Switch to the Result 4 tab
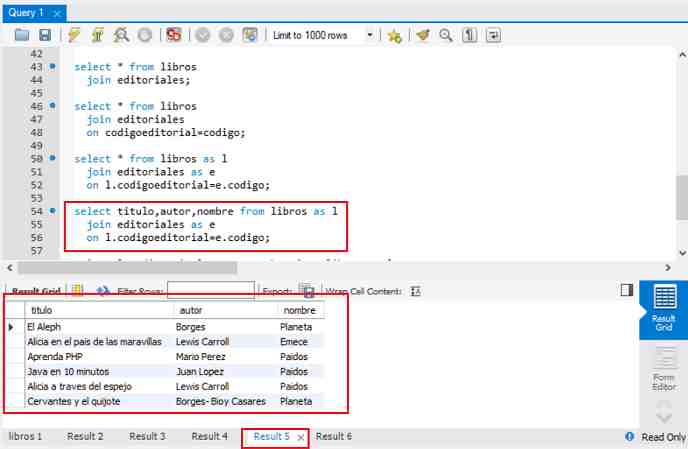The height and width of the screenshot is (449, 688). click(210, 436)
